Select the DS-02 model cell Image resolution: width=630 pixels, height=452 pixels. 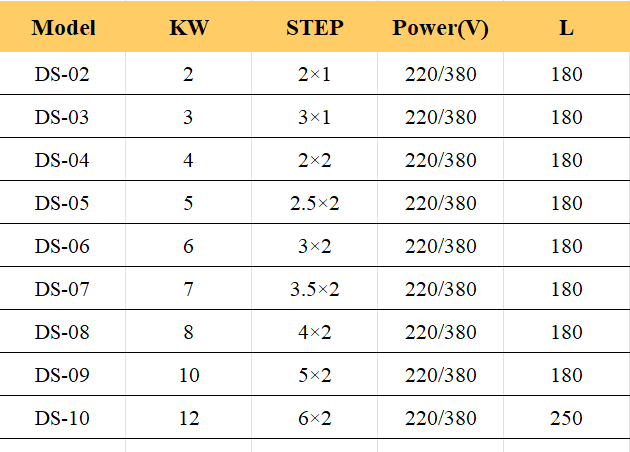(x=63, y=74)
